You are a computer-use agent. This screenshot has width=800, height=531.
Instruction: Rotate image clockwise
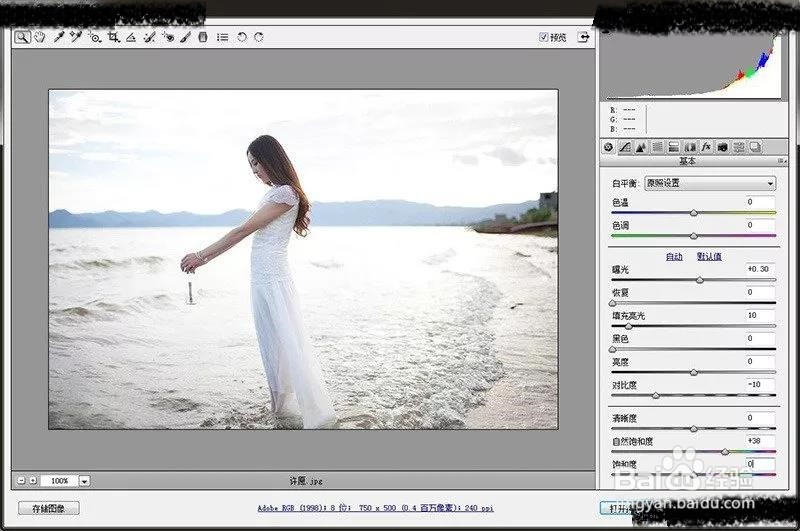(x=259, y=37)
